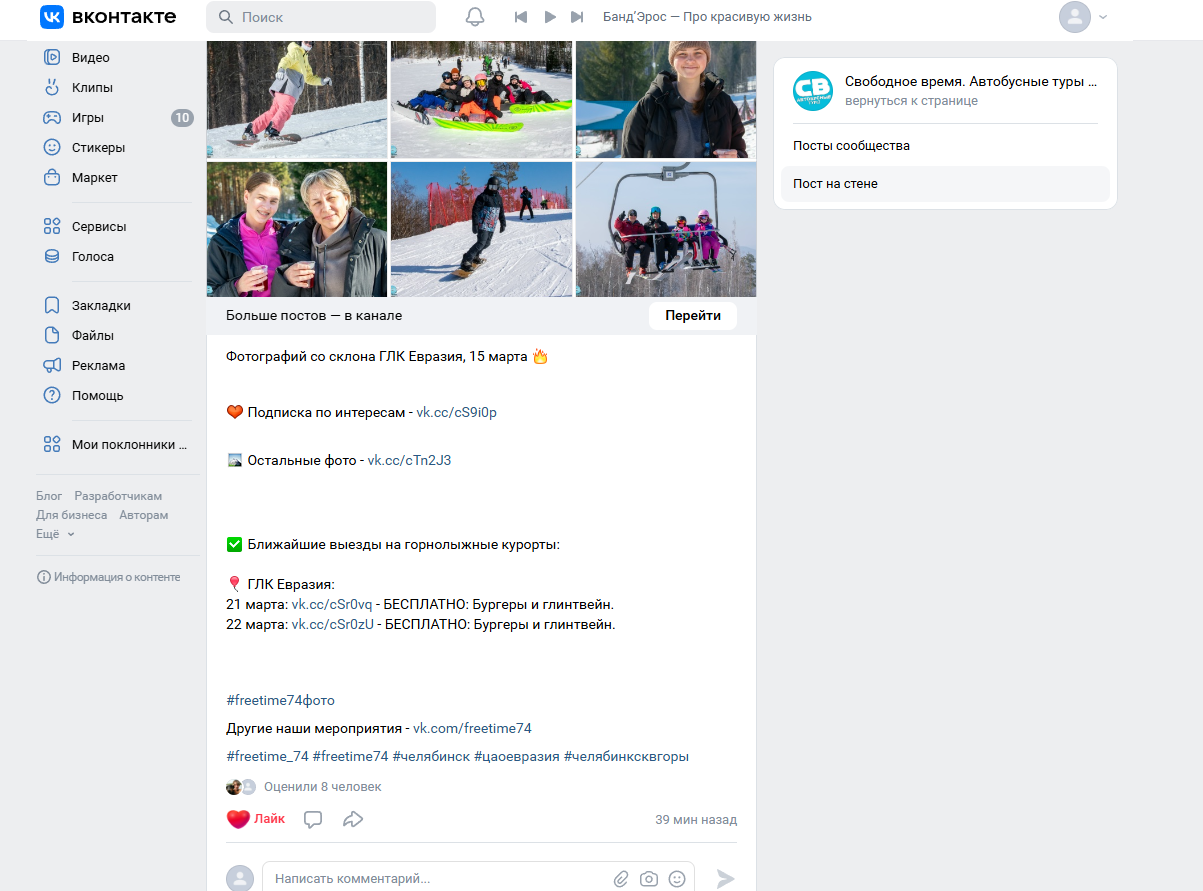Focus the Поиск search field
The height and width of the screenshot is (891, 1203).
(321, 17)
